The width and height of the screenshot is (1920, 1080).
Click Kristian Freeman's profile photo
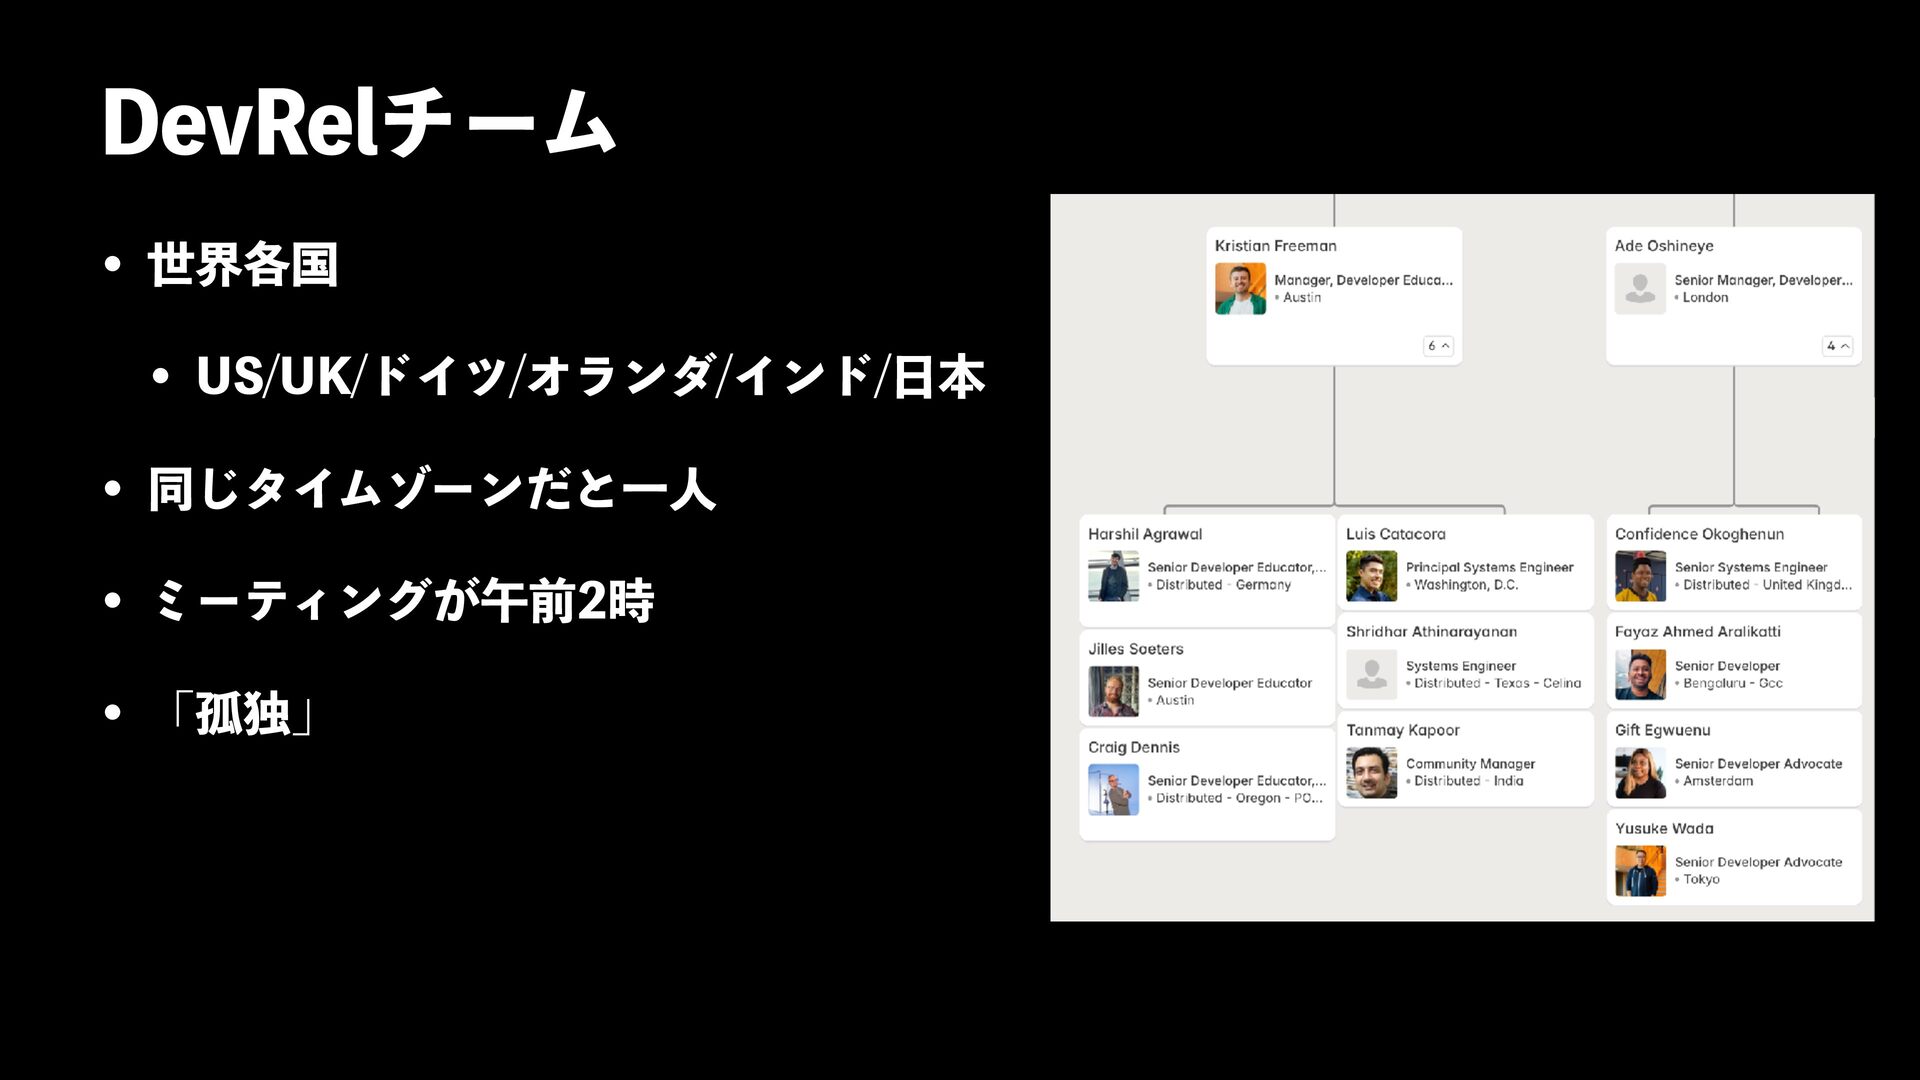click(x=1240, y=289)
